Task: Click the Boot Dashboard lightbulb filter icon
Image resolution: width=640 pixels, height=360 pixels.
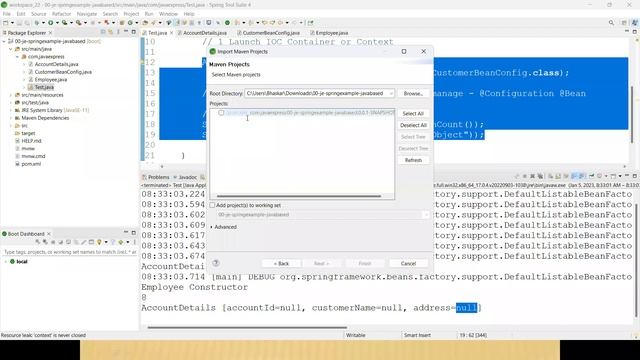Action: click(x=99, y=242)
